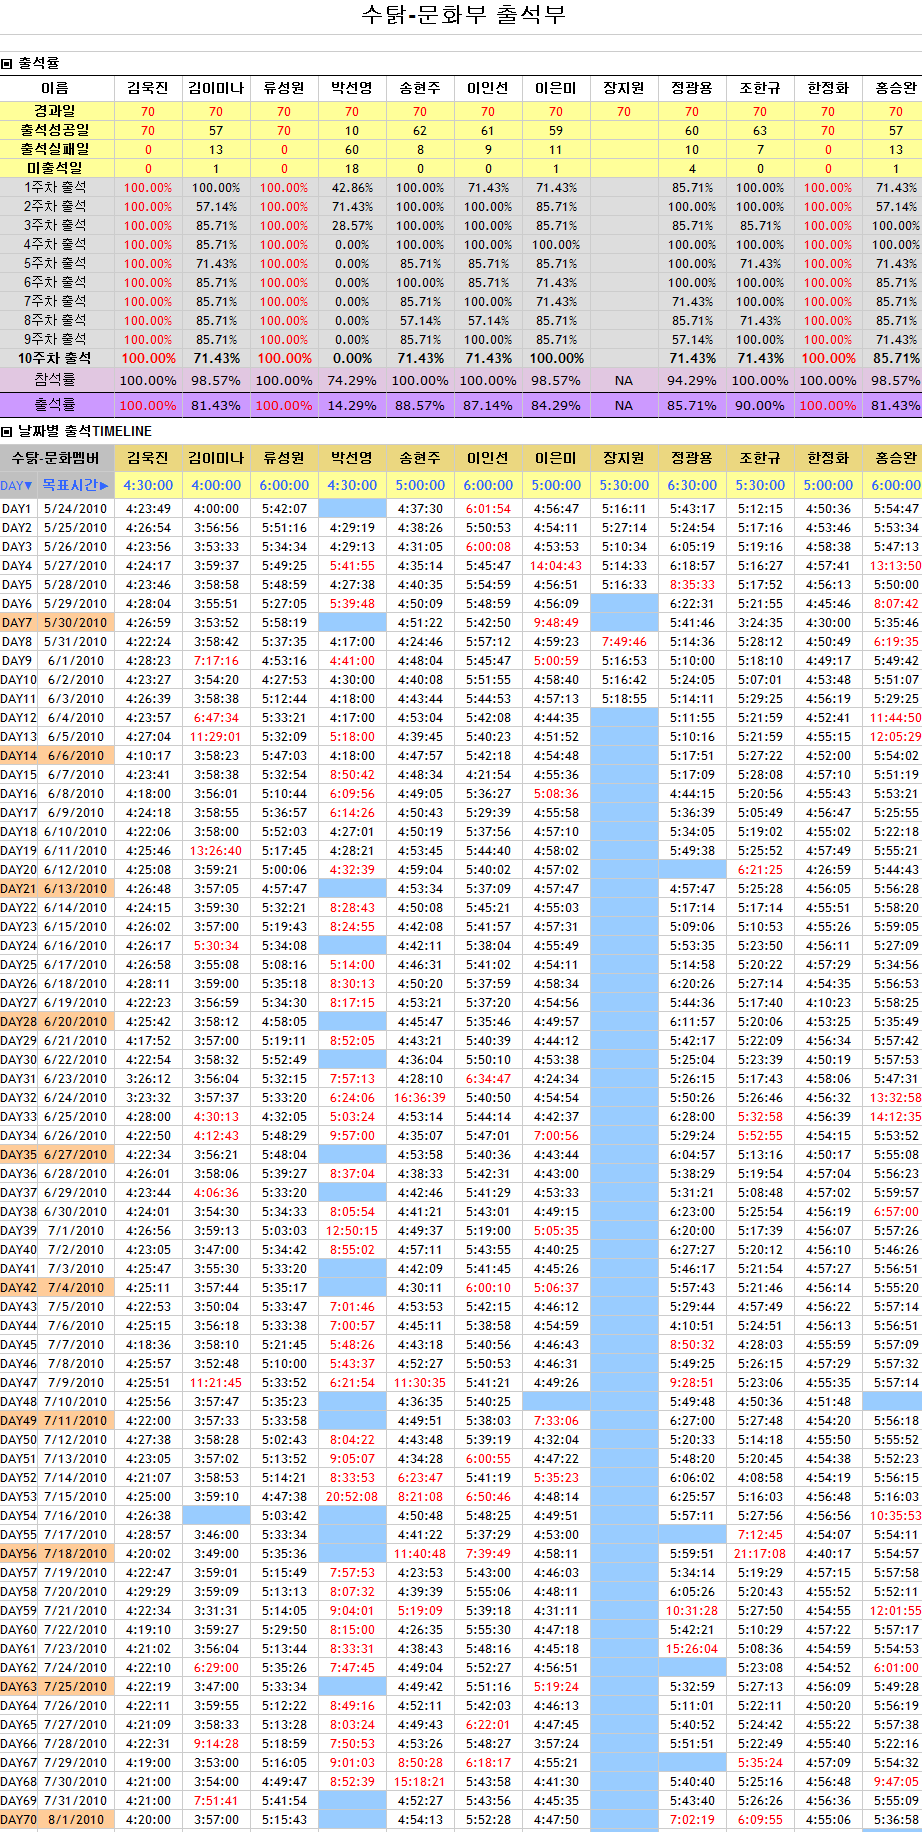Image resolution: width=922 pixels, height=1832 pixels.
Task: Select the 87.14% cell under 이인선
Action: 488,405
